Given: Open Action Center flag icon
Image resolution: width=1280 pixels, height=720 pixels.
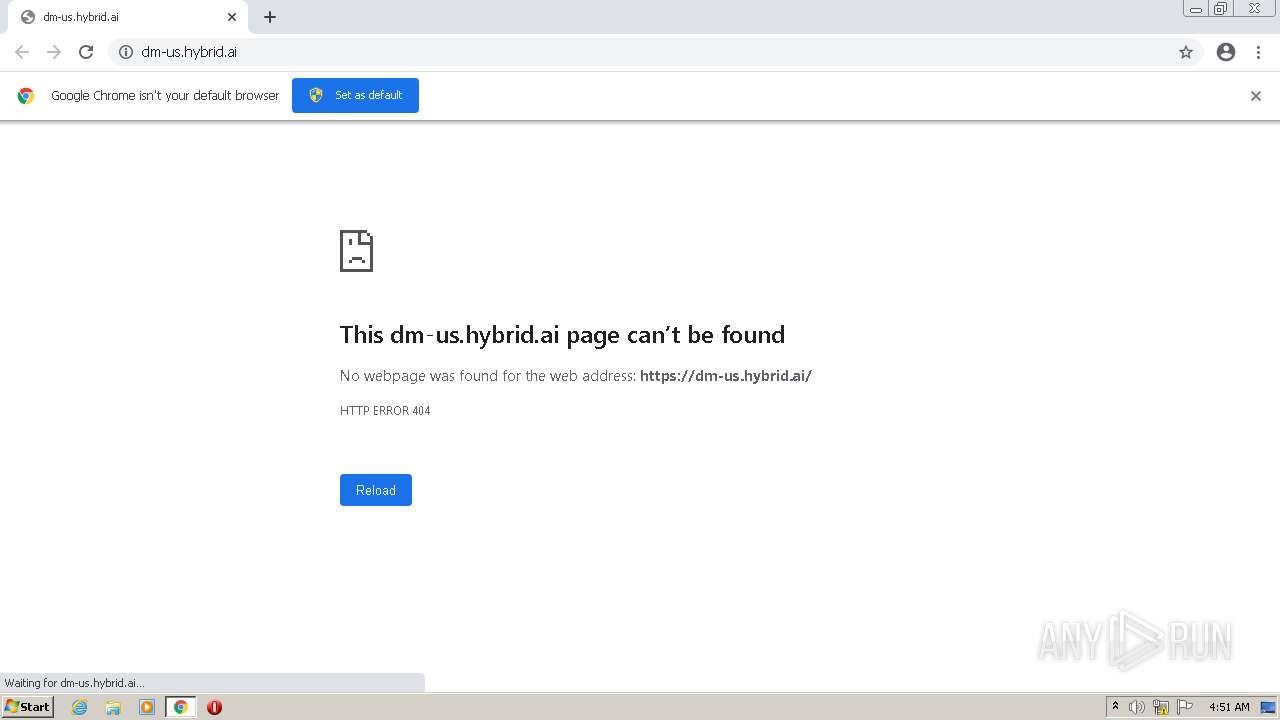Looking at the screenshot, I should [x=1185, y=707].
